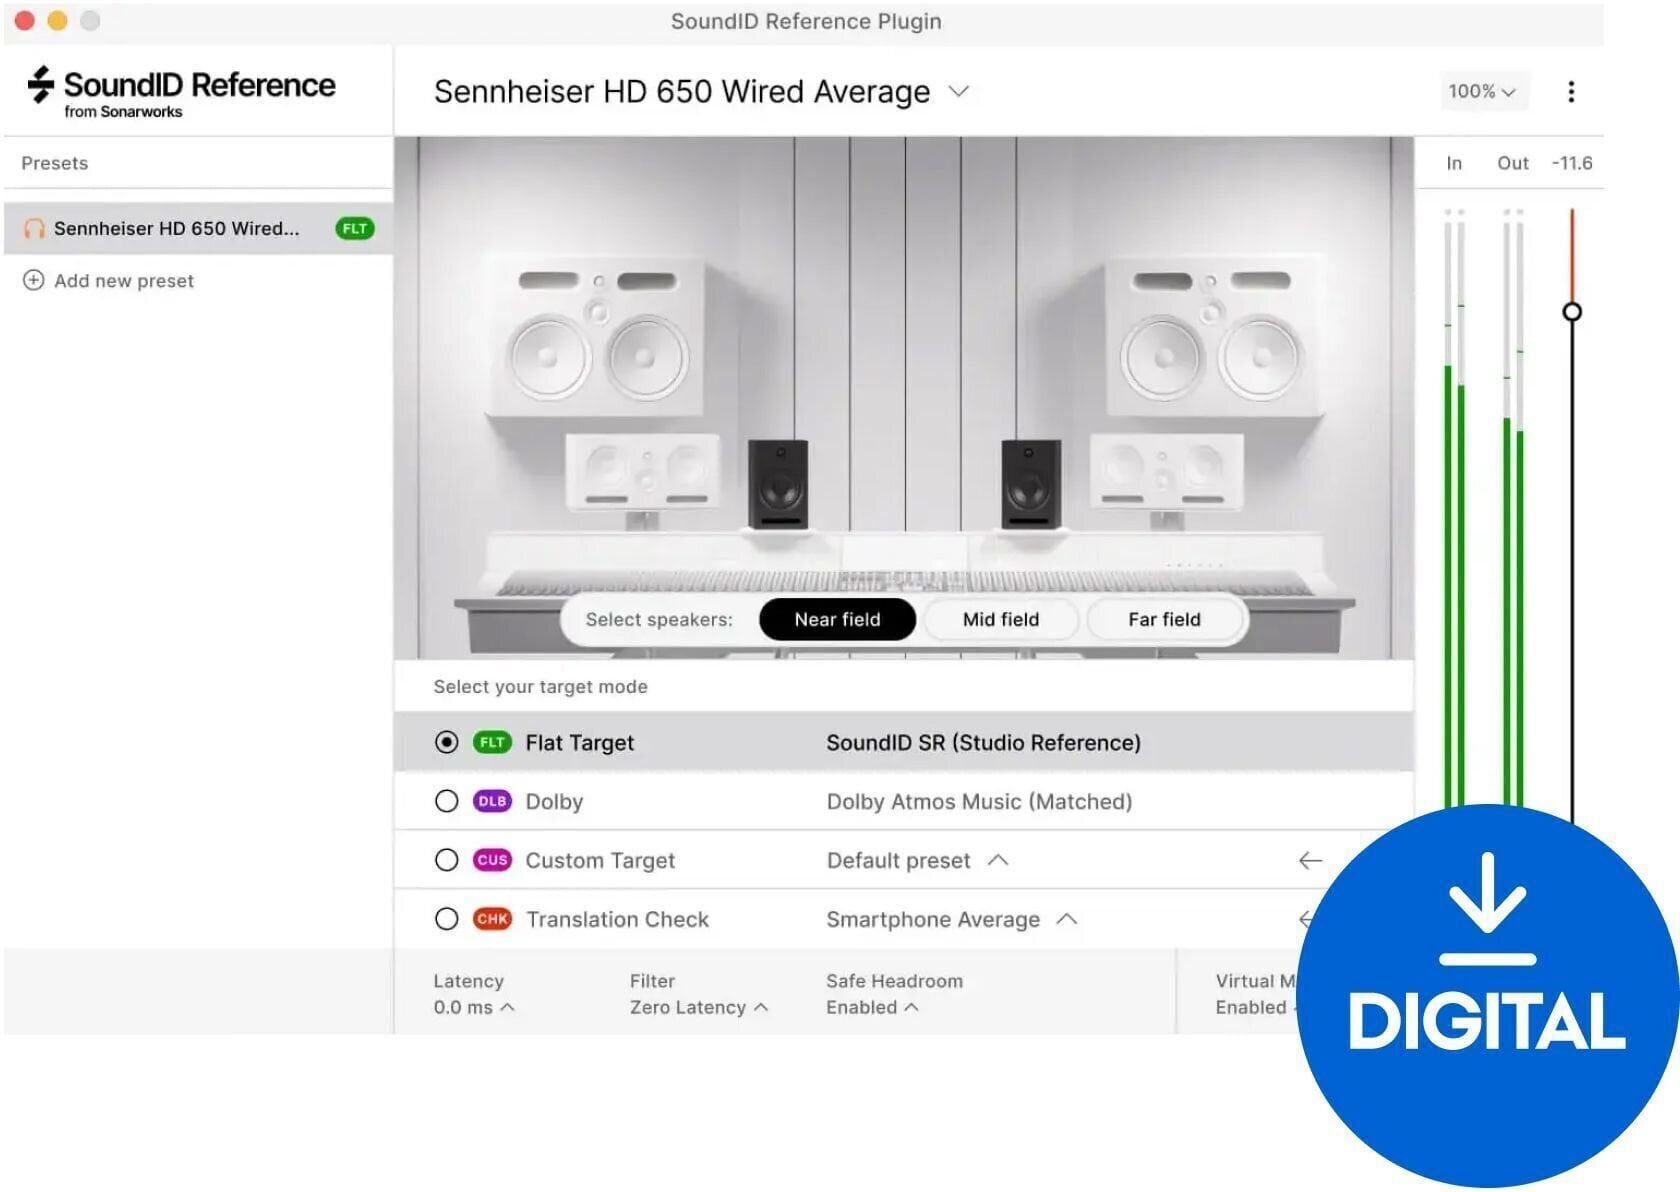
Task: Click the pink CUS badge icon
Action: [492, 860]
